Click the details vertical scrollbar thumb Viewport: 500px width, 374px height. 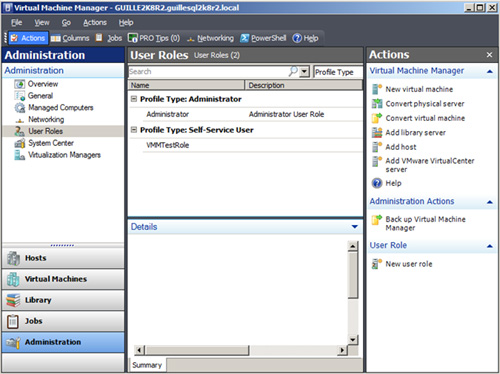coord(353,275)
